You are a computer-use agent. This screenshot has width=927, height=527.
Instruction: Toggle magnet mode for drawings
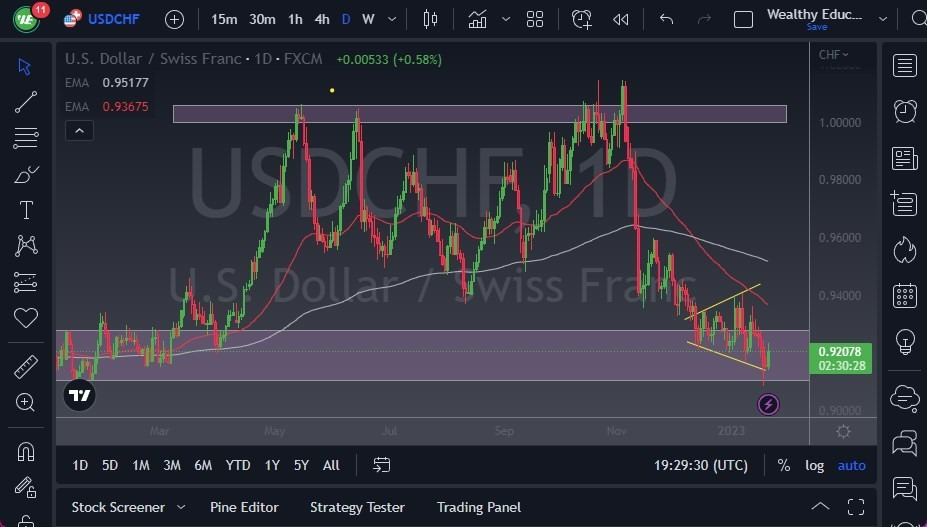tap(25, 452)
